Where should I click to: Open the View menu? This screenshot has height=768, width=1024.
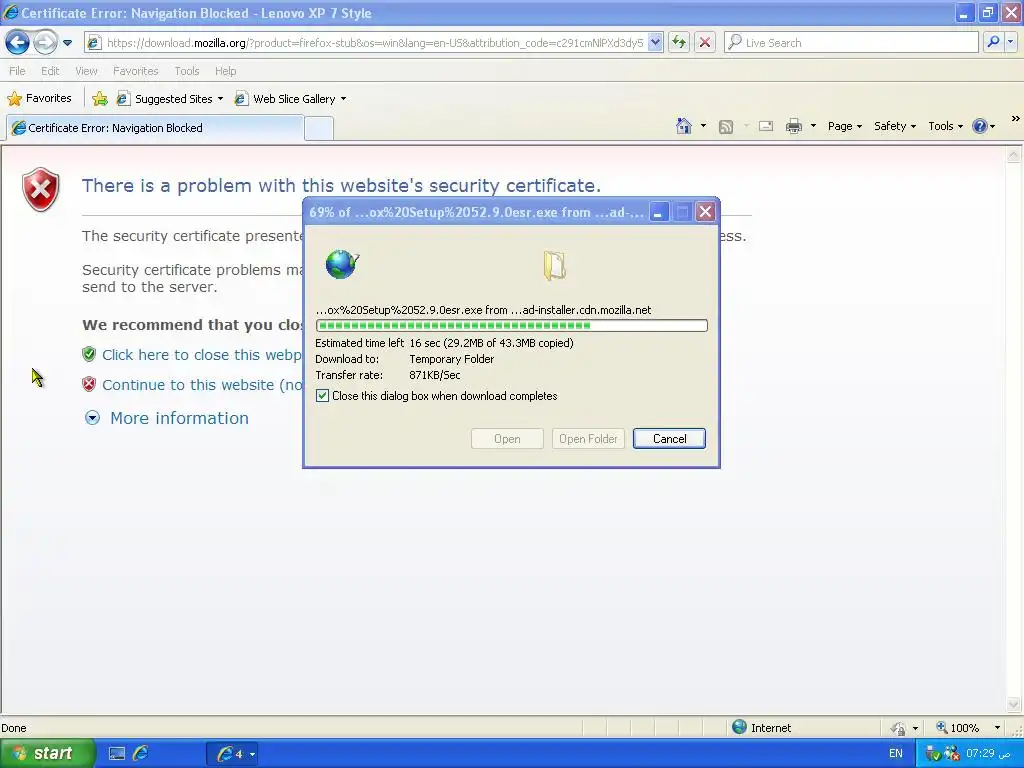click(86, 71)
